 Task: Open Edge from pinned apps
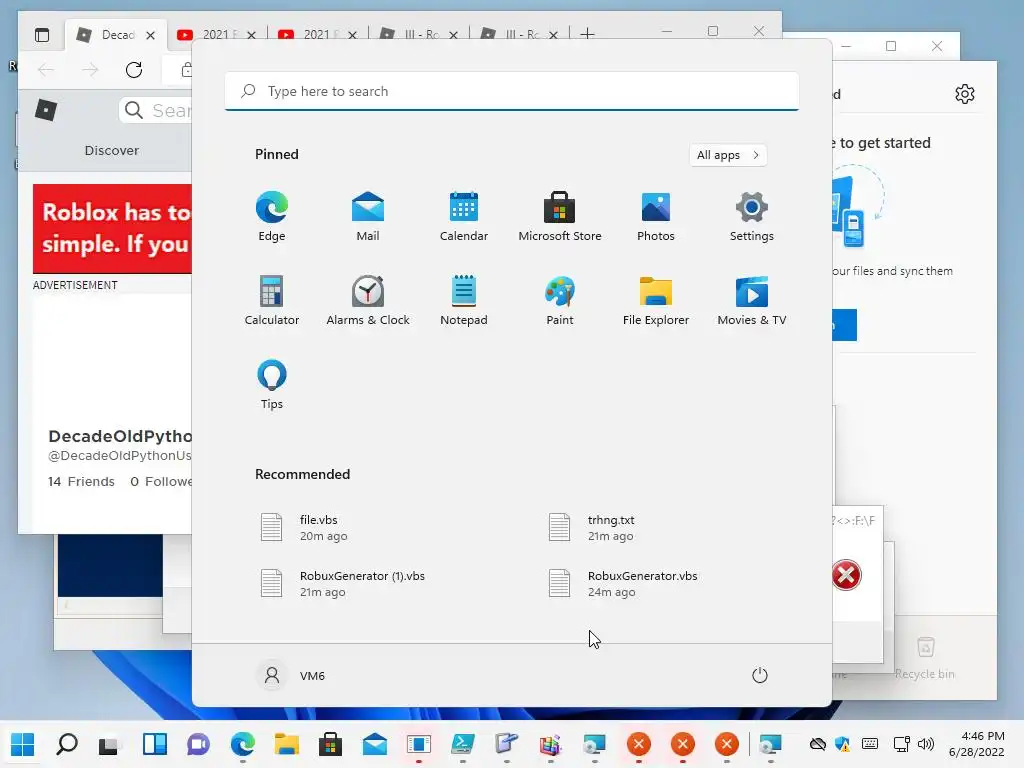[x=272, y=217]
